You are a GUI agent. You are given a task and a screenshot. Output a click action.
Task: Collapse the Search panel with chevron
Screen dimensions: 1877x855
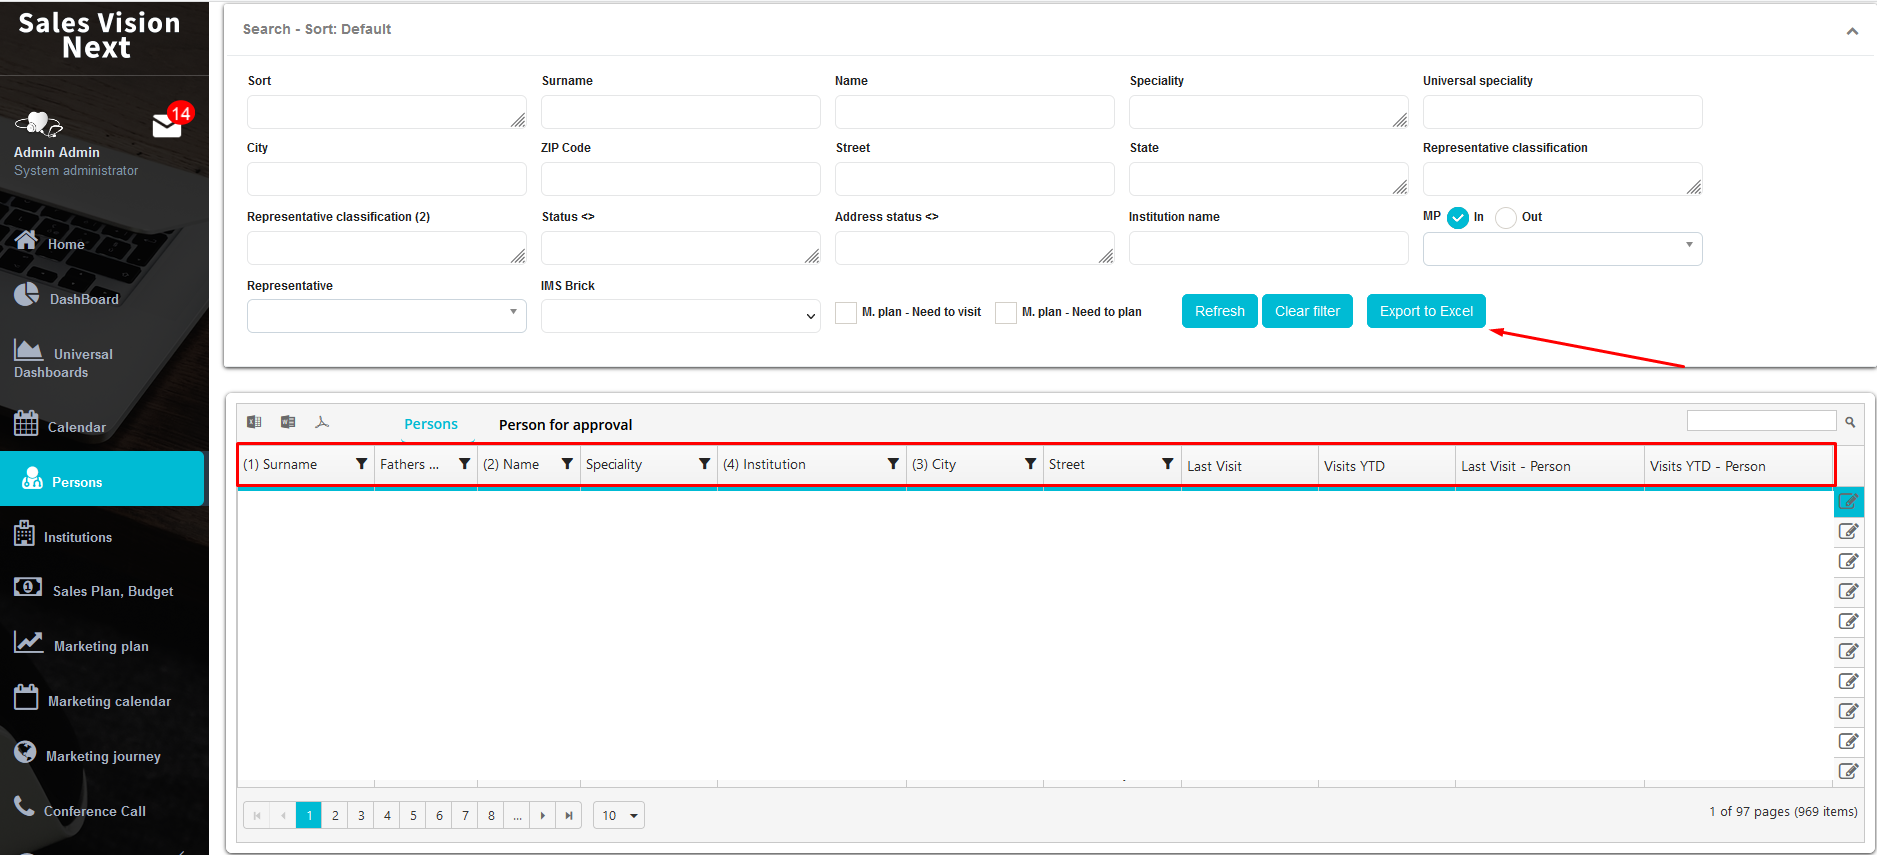tap(1852, 31)
